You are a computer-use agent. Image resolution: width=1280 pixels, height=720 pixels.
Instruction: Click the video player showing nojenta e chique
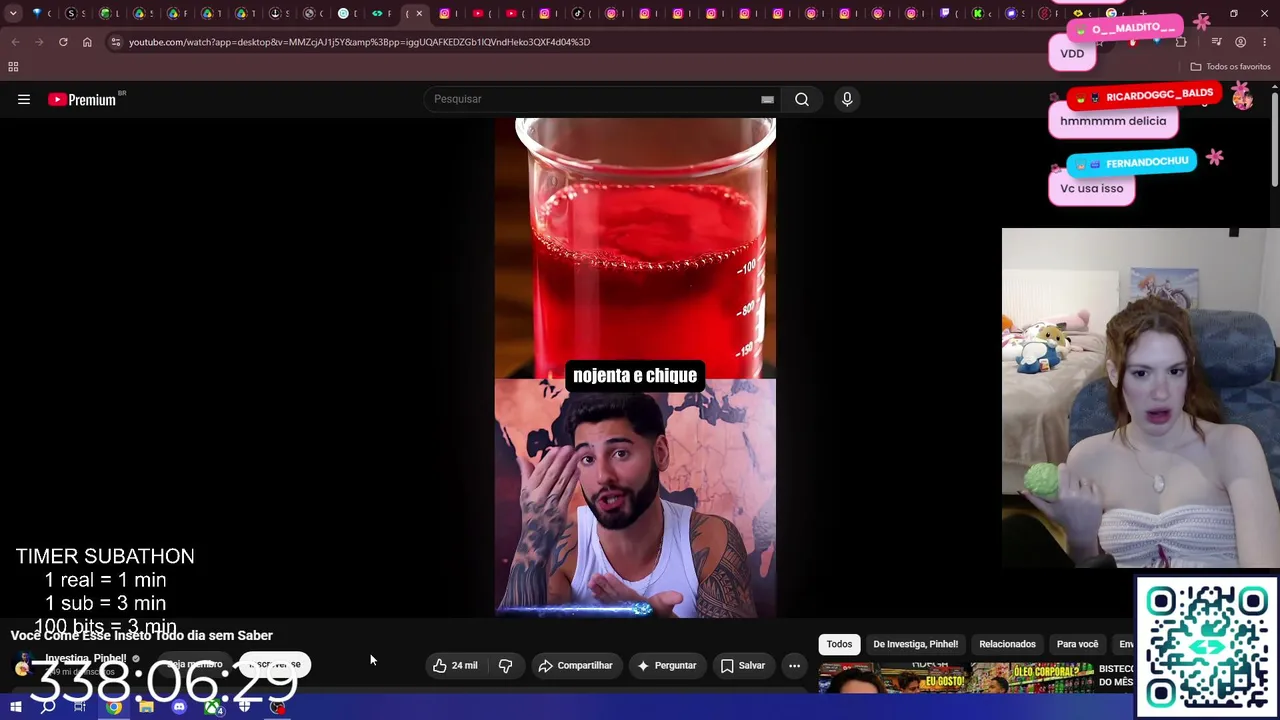coord(635,367)
